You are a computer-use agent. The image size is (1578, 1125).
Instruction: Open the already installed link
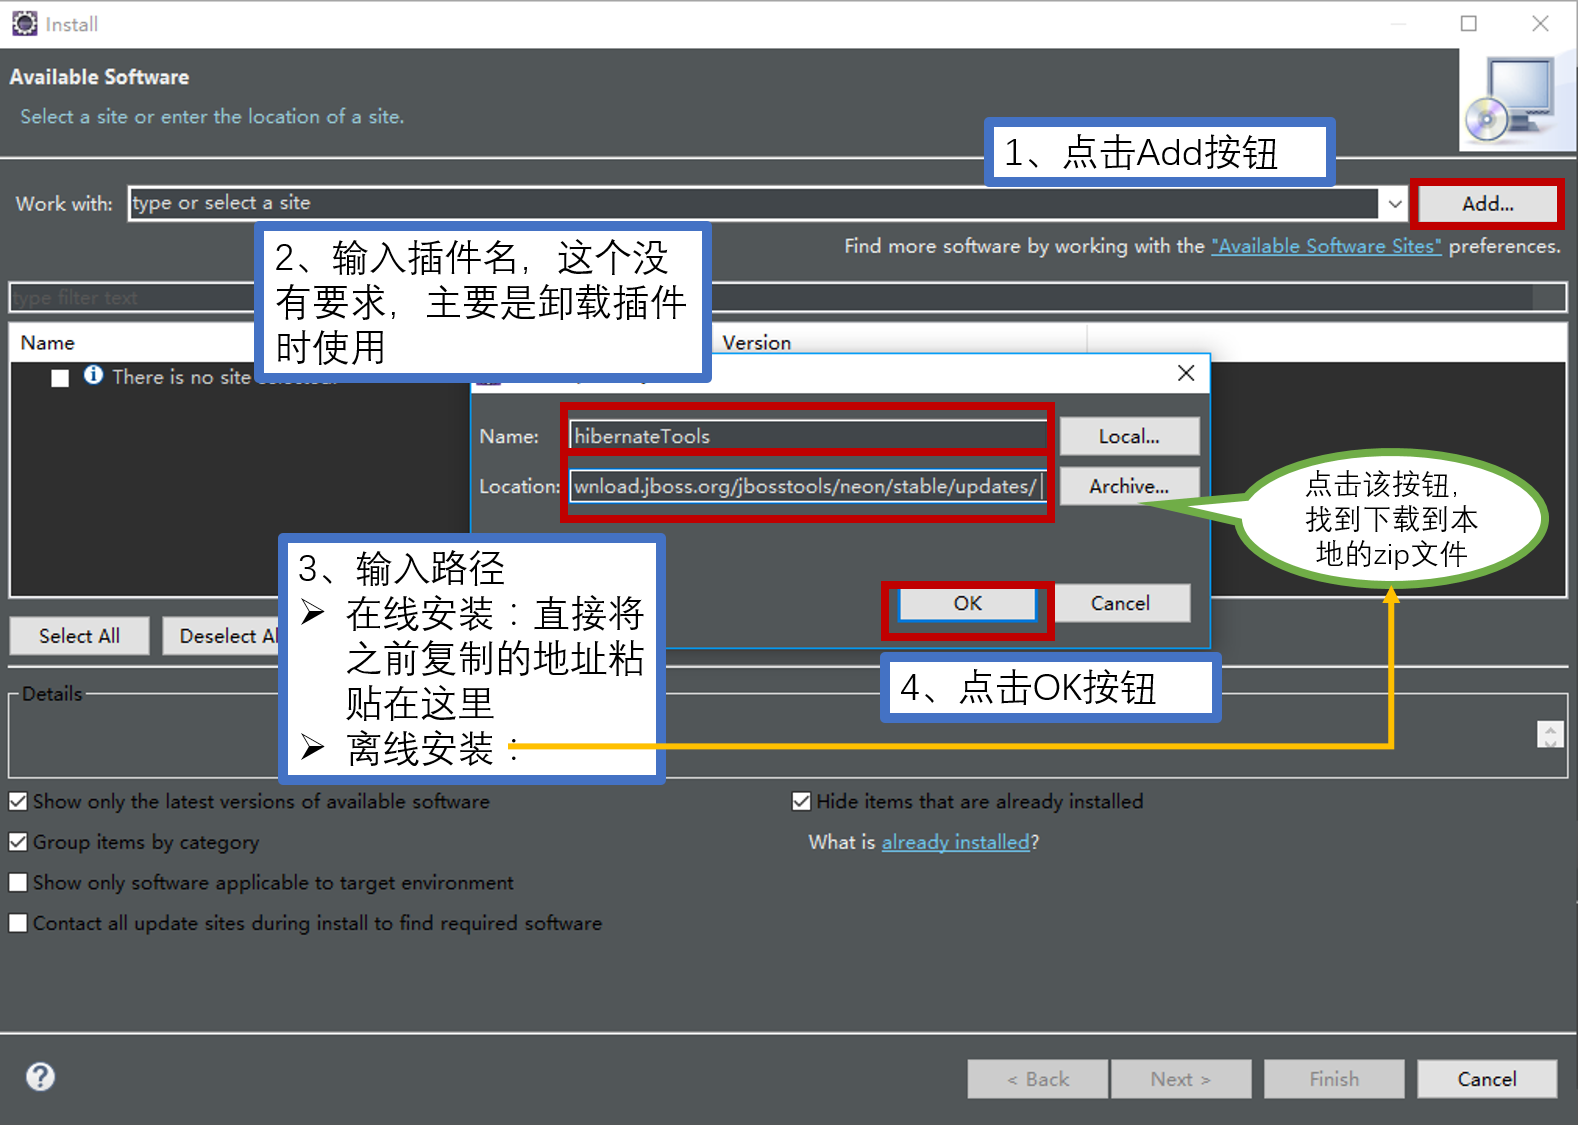(x=955, y=843)
